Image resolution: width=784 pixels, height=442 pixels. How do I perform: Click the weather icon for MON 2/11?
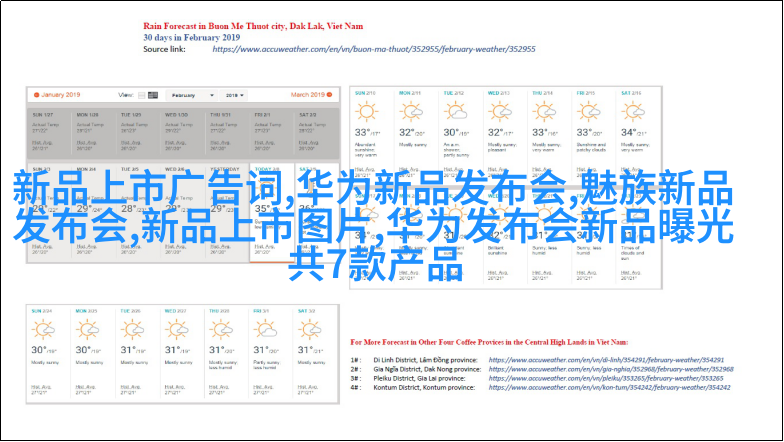point(411,112)
